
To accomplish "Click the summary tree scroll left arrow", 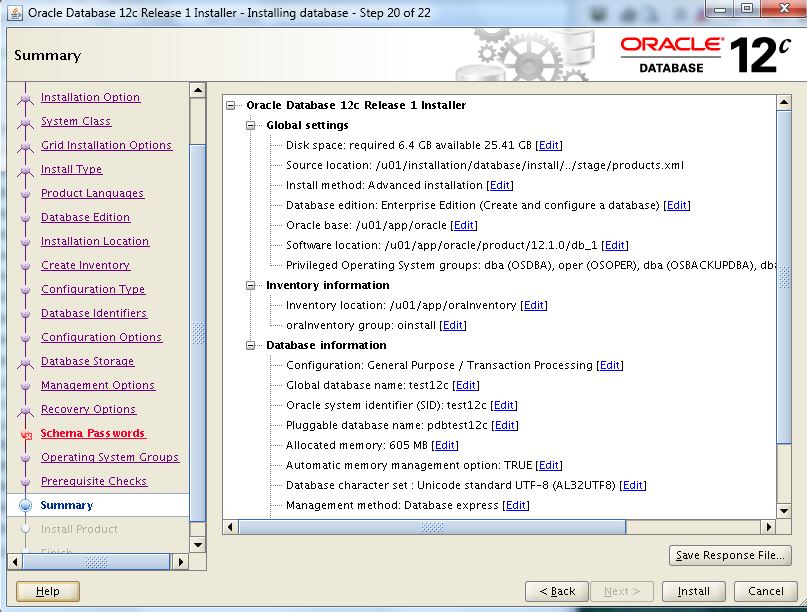I will click(230, 527).
